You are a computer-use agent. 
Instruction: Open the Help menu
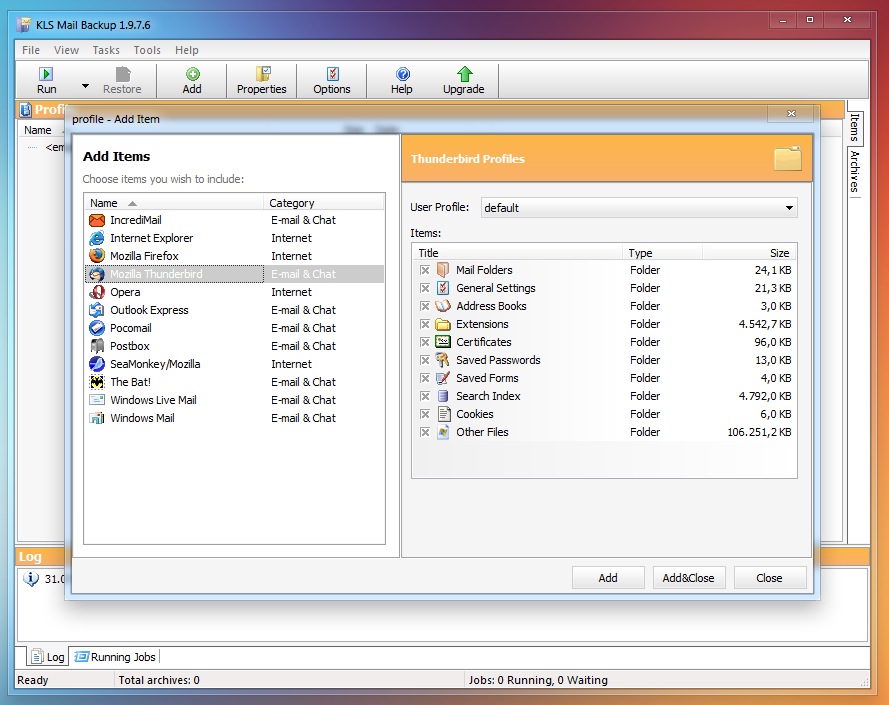(187, 50)
